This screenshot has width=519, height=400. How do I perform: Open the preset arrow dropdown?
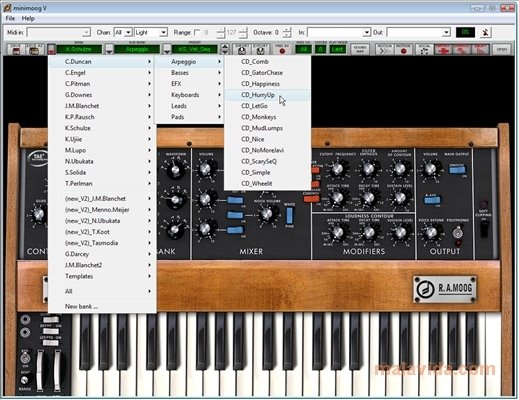coord(167,49)
